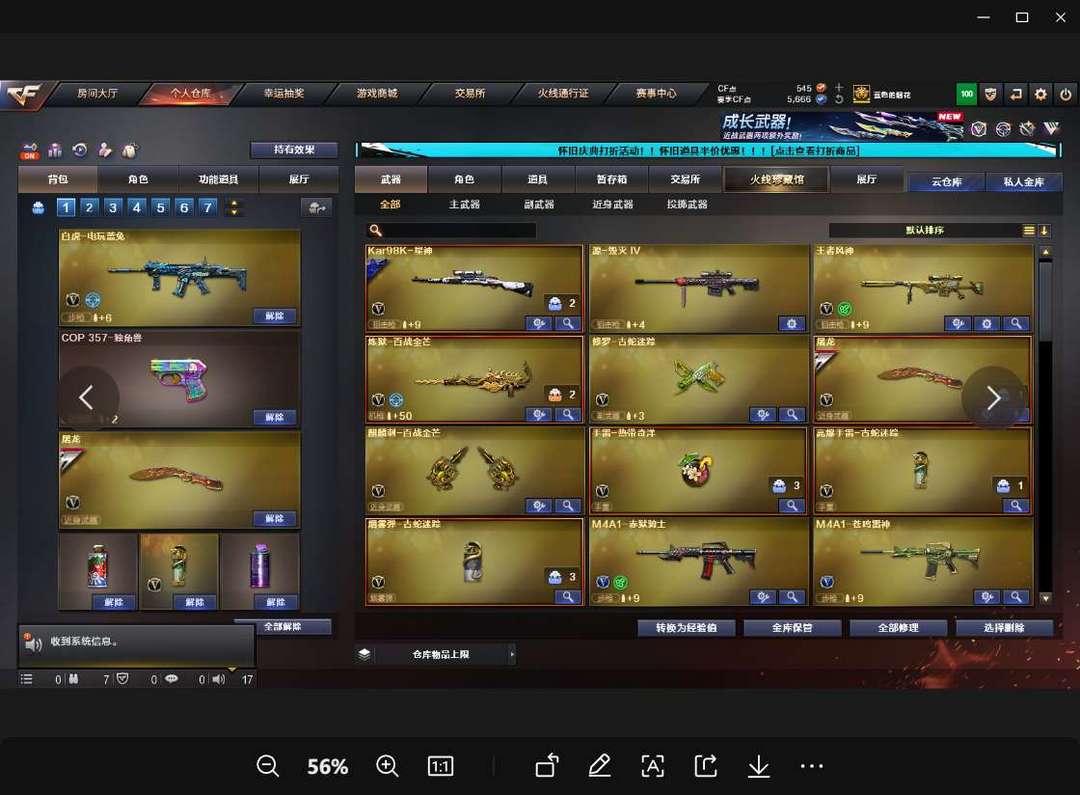Image resolution: width=1080 pixels, height=795 pixels.
Task: Click the 点击查看打折商品 link in cyan banner
Action: (x=816, y=151)
